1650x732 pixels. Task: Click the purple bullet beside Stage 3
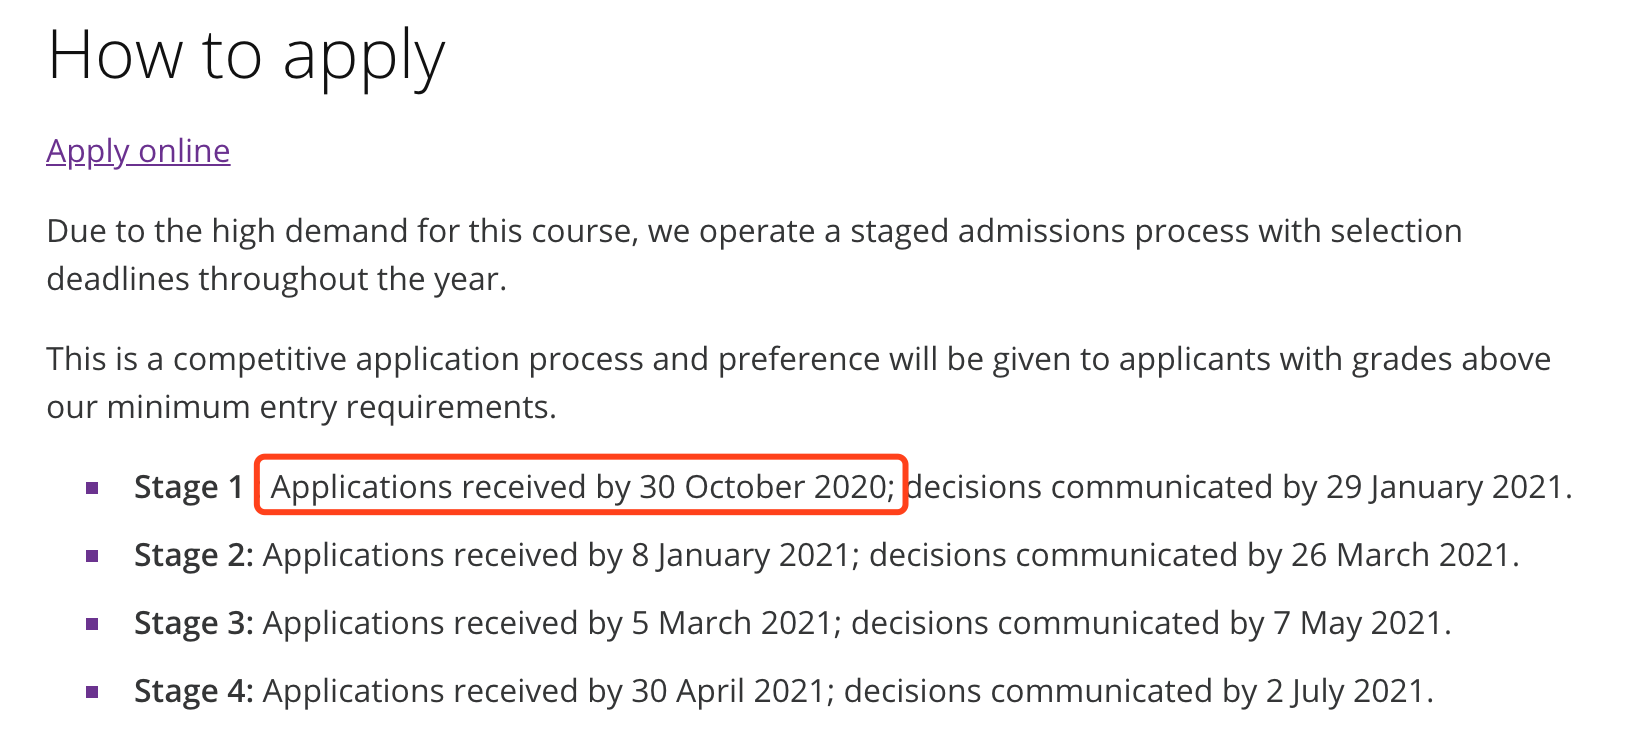[93, 624]
